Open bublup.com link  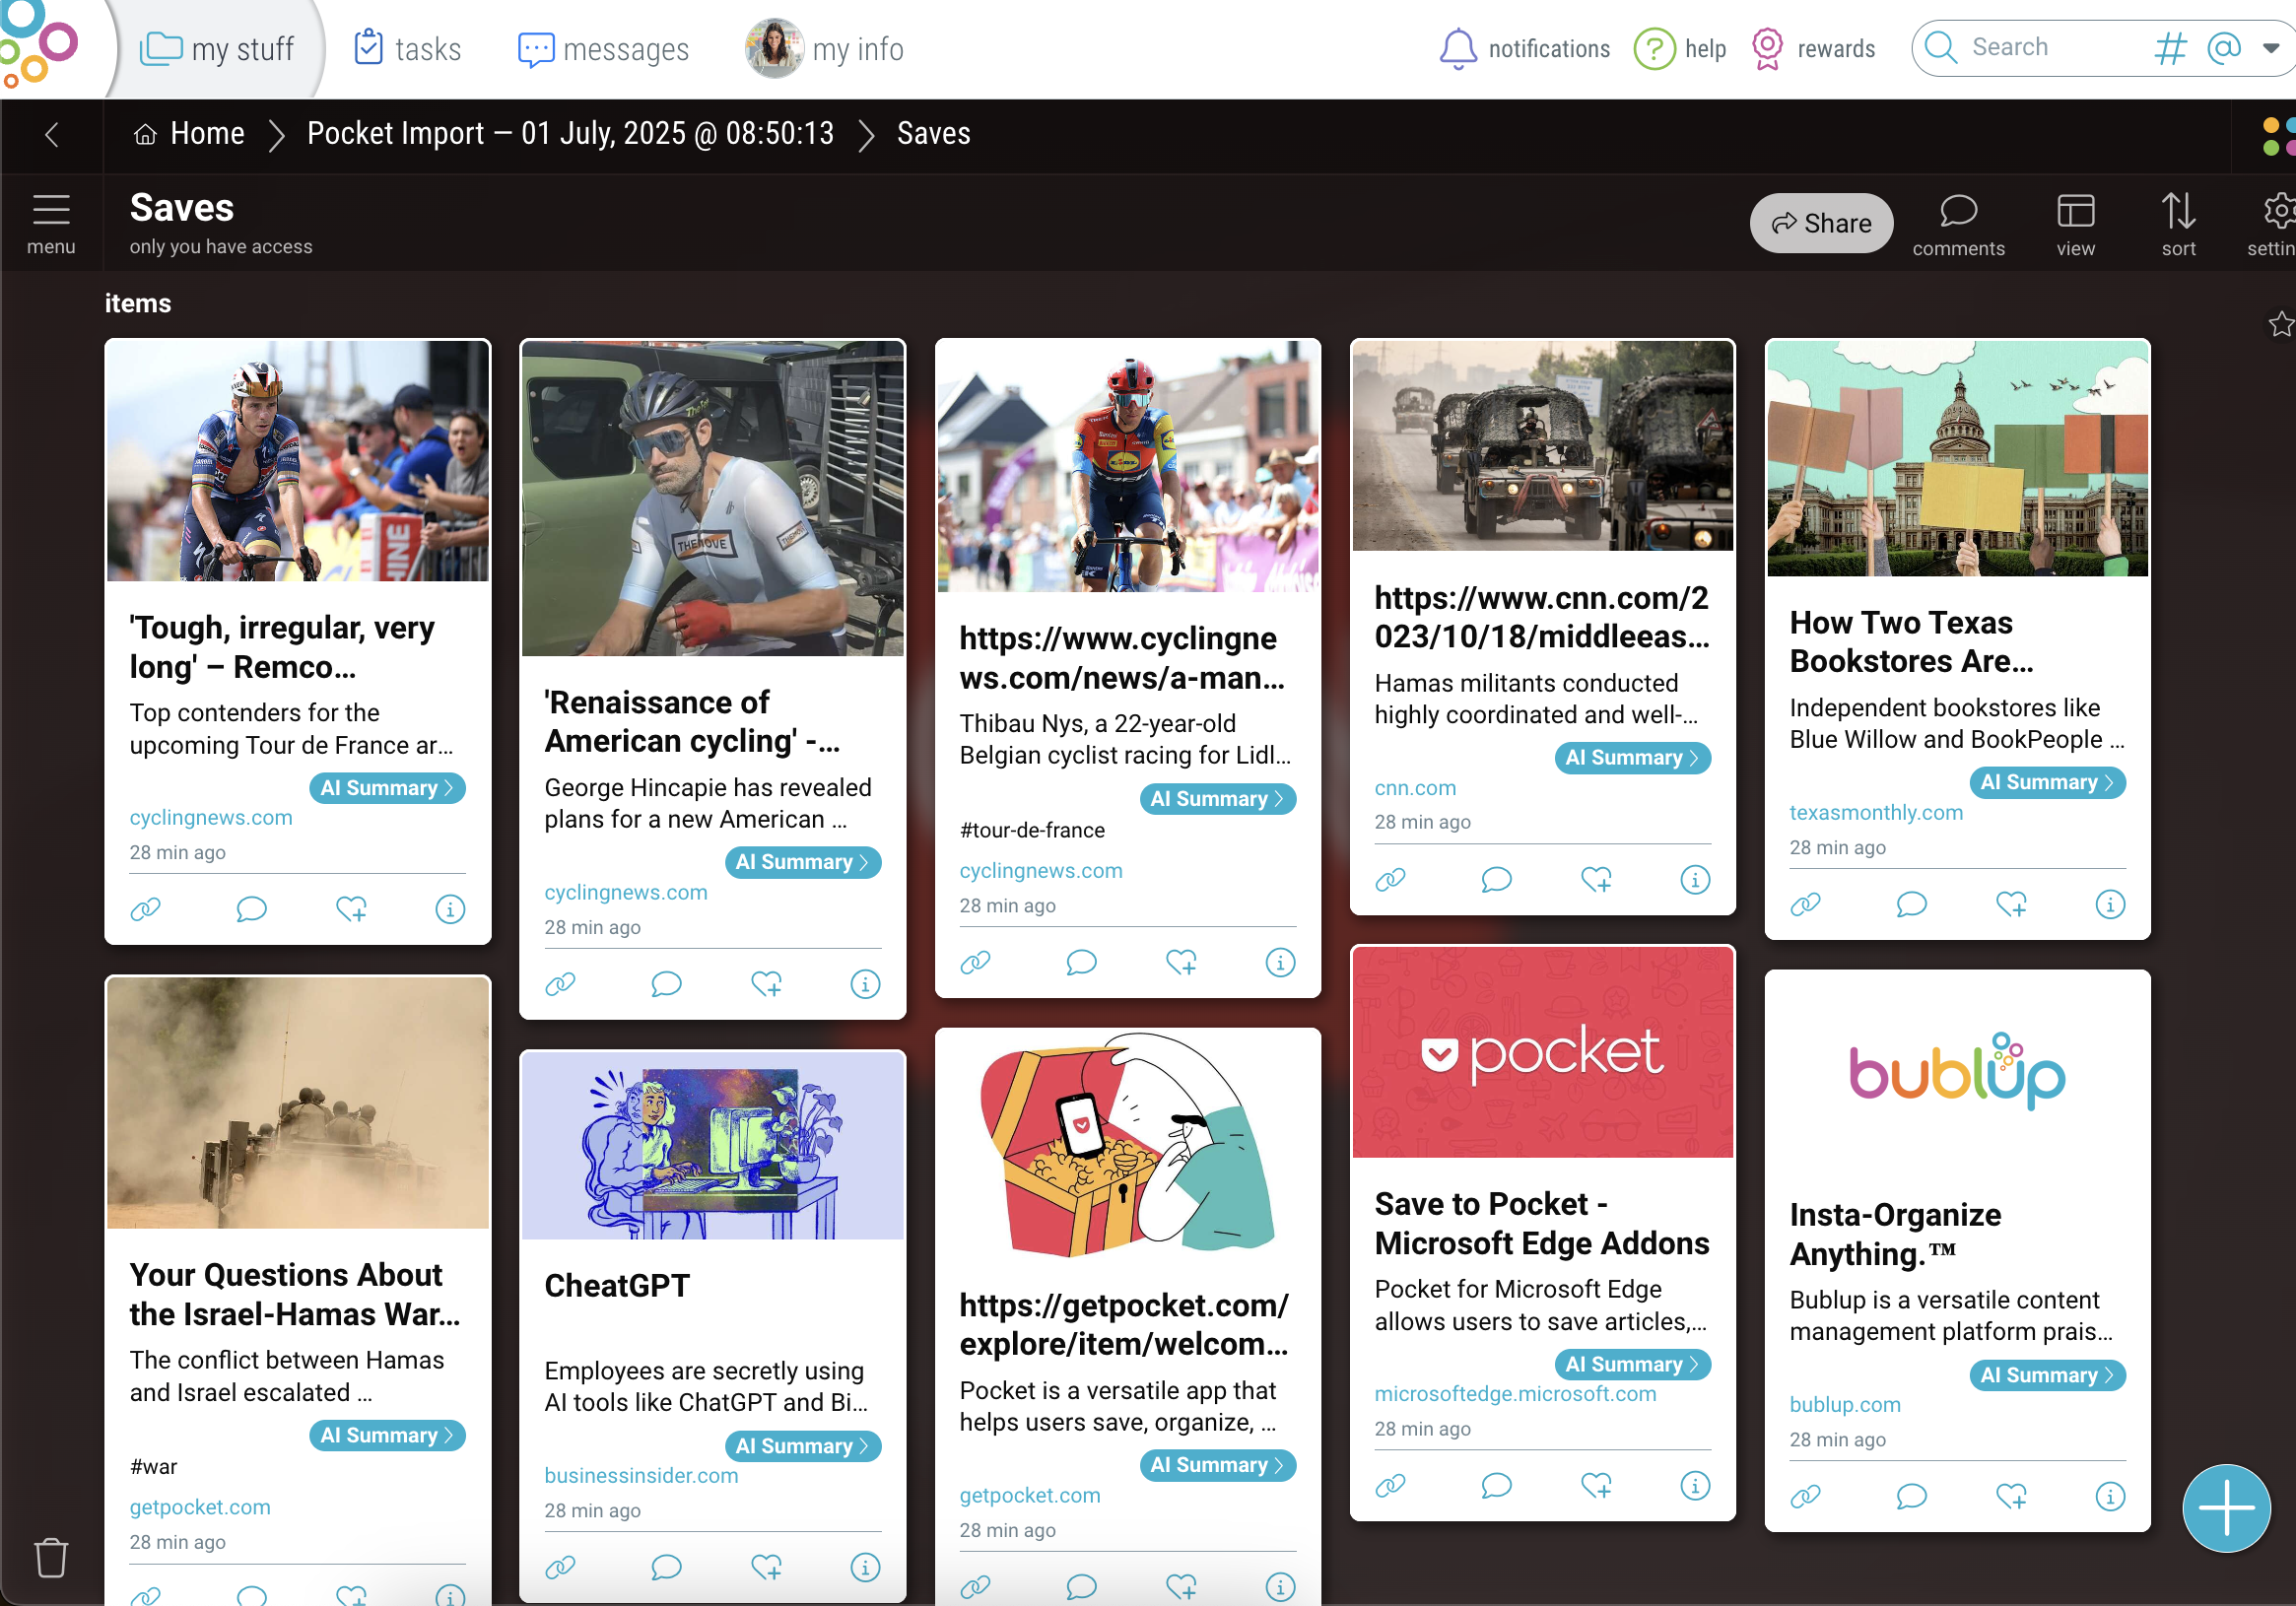1844,1404
